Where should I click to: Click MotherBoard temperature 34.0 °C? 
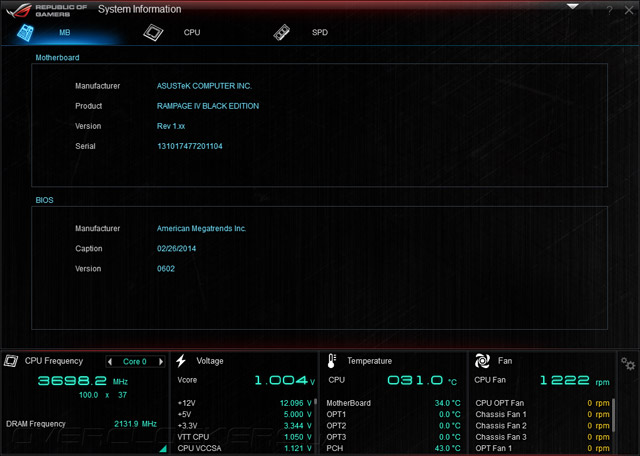(x=447, y=403)
